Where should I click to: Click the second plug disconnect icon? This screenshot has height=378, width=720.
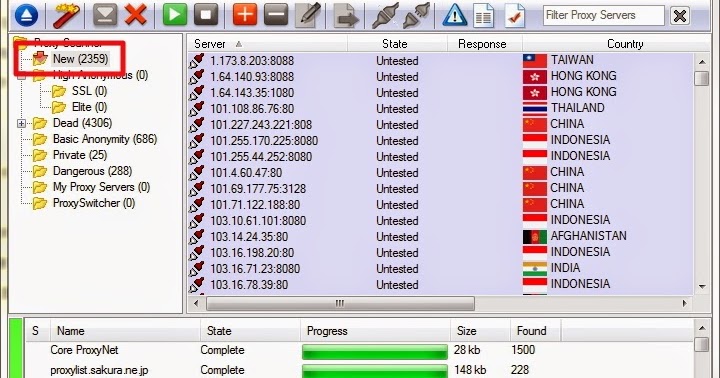(416, 16)
